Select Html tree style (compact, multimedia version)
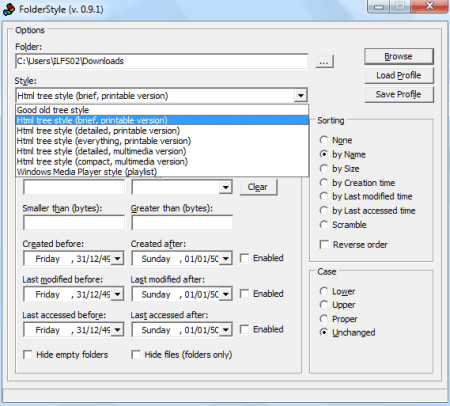Image resolution: width=450 pixels, height=406 pixels. tap(162, 162)
